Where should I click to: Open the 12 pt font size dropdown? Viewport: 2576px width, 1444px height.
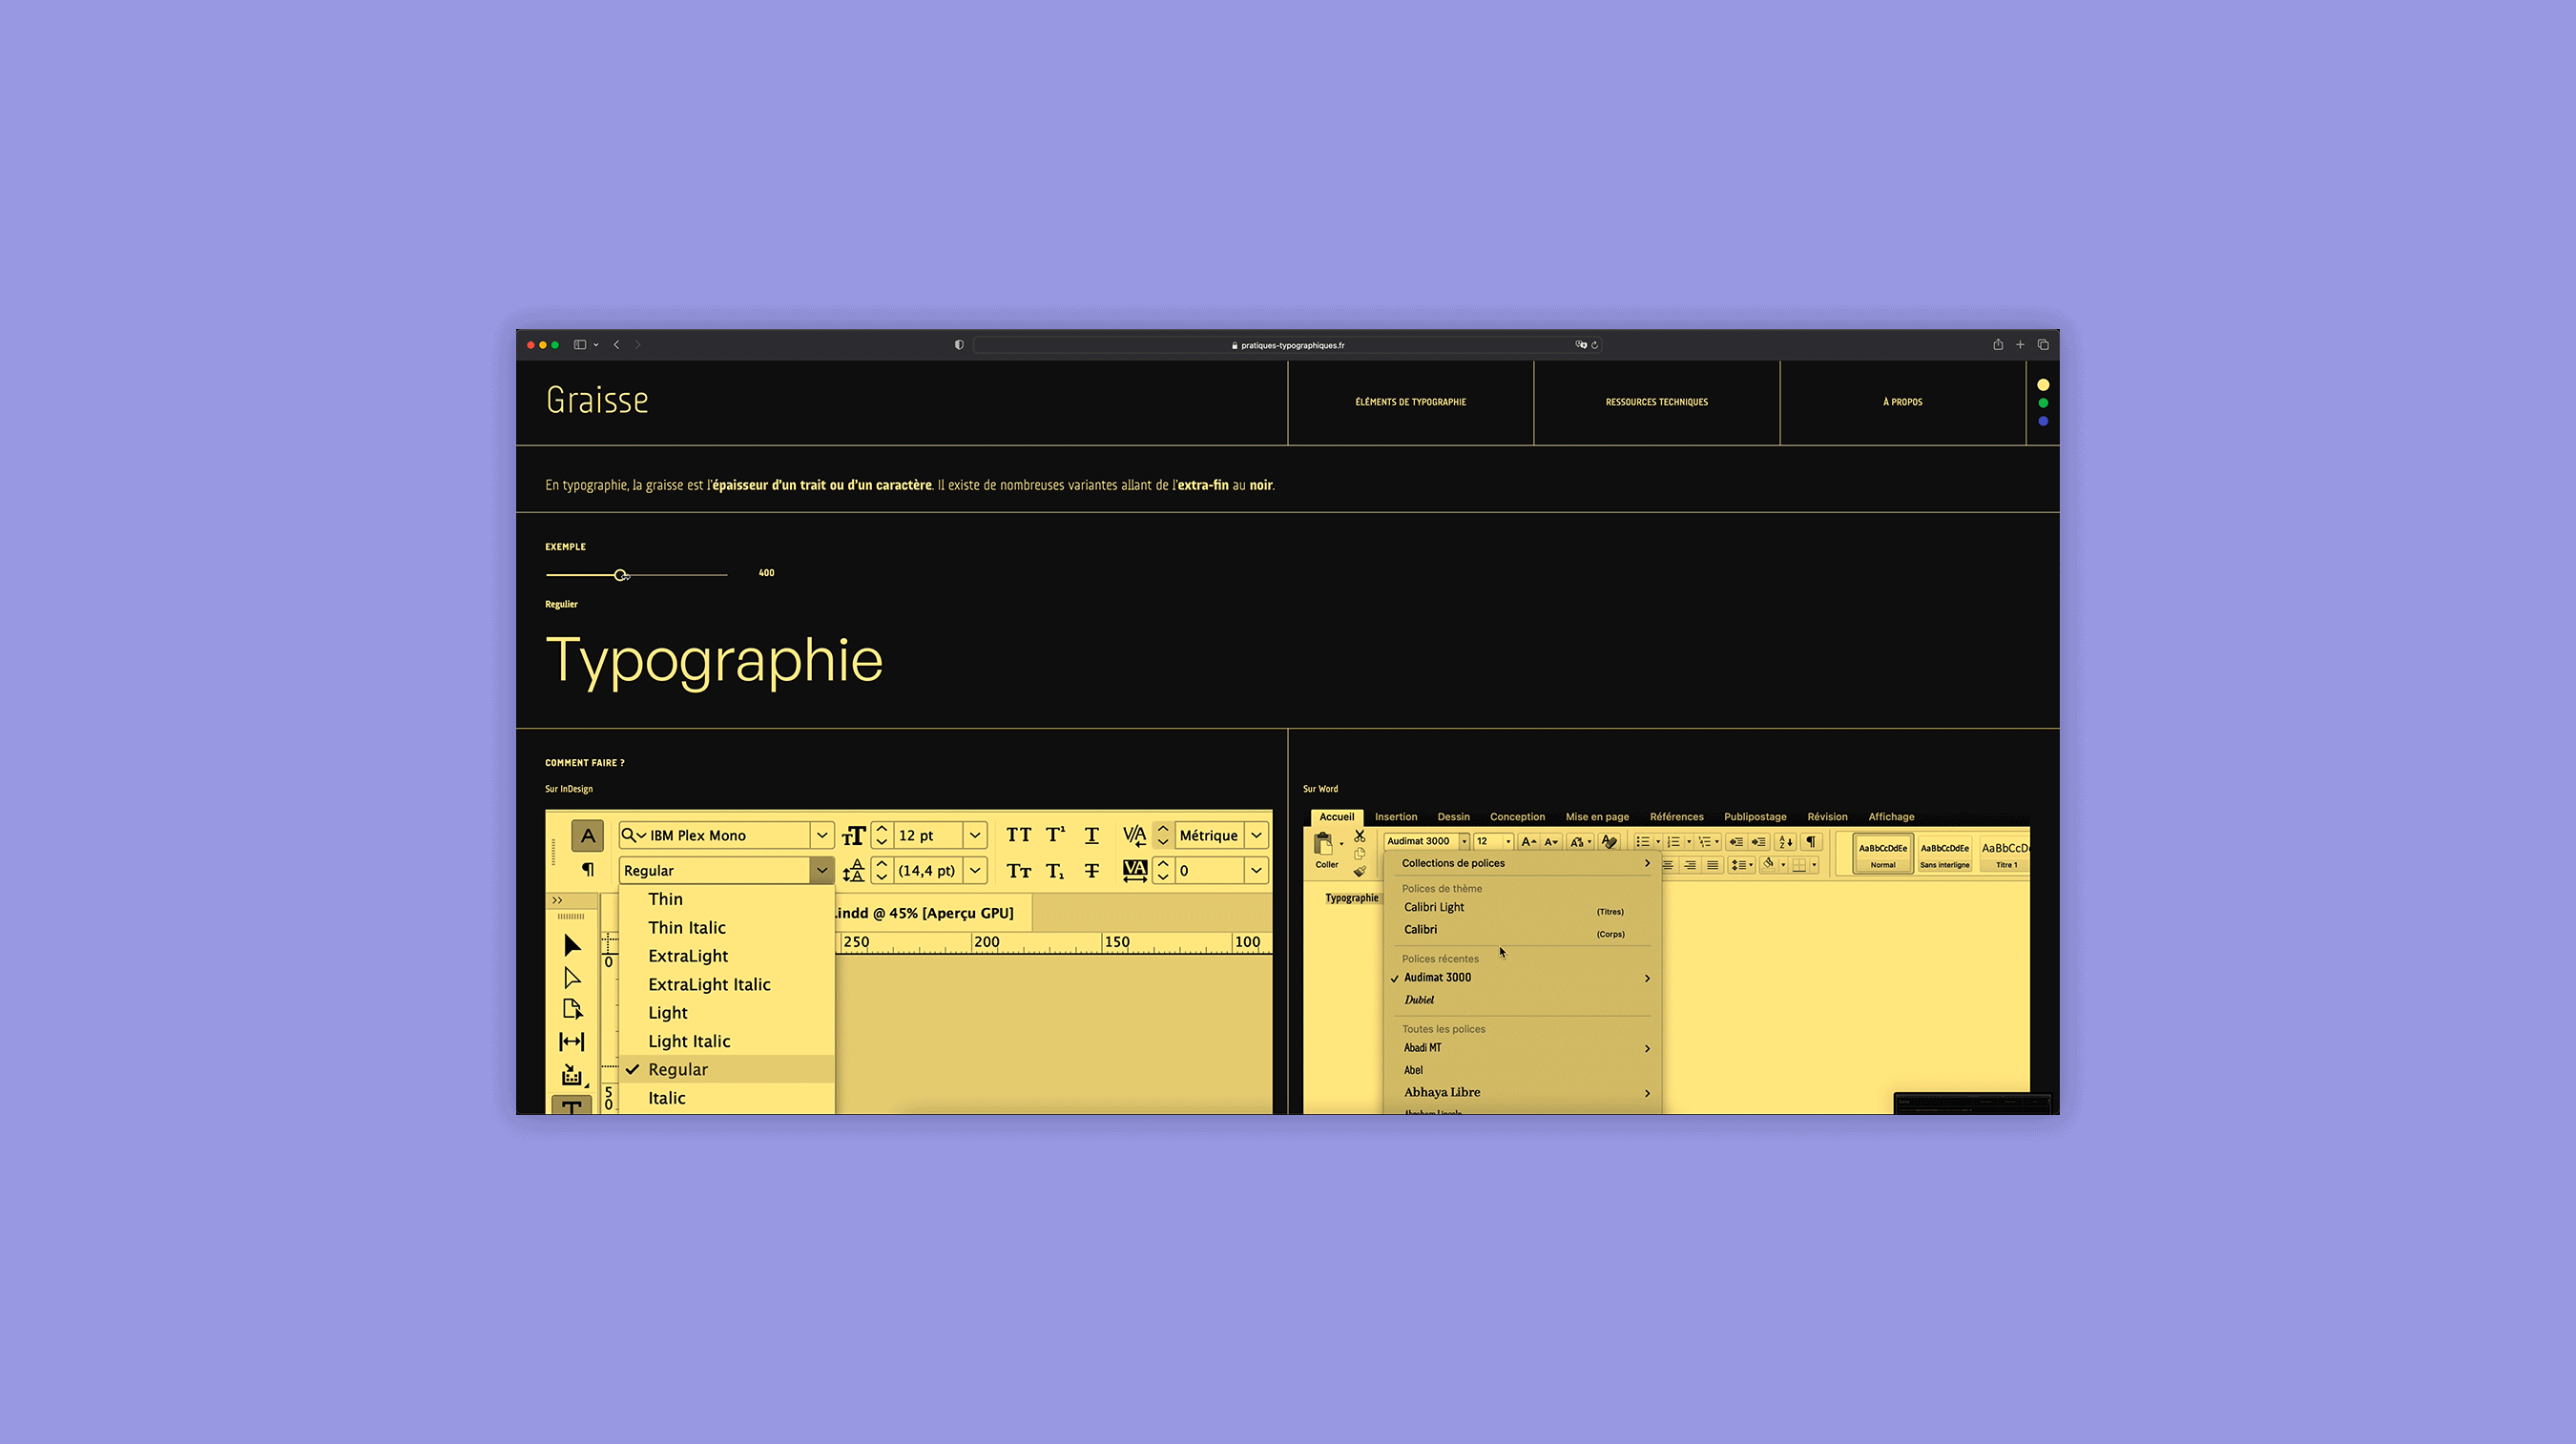975,835
